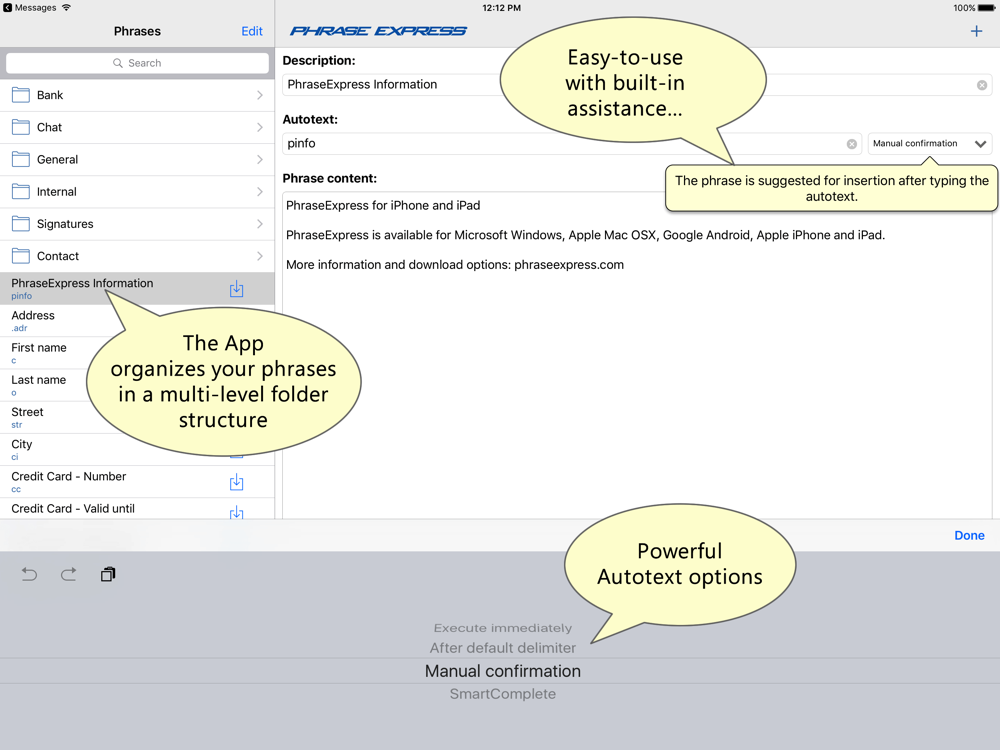1000x750 pixels.
Task: Select the Credit Card - Valid until phrase
Action: click(137, 509)
